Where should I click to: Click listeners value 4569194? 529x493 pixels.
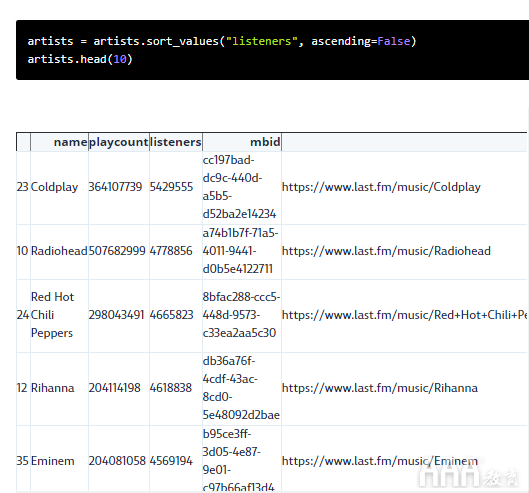pos(171,461)
